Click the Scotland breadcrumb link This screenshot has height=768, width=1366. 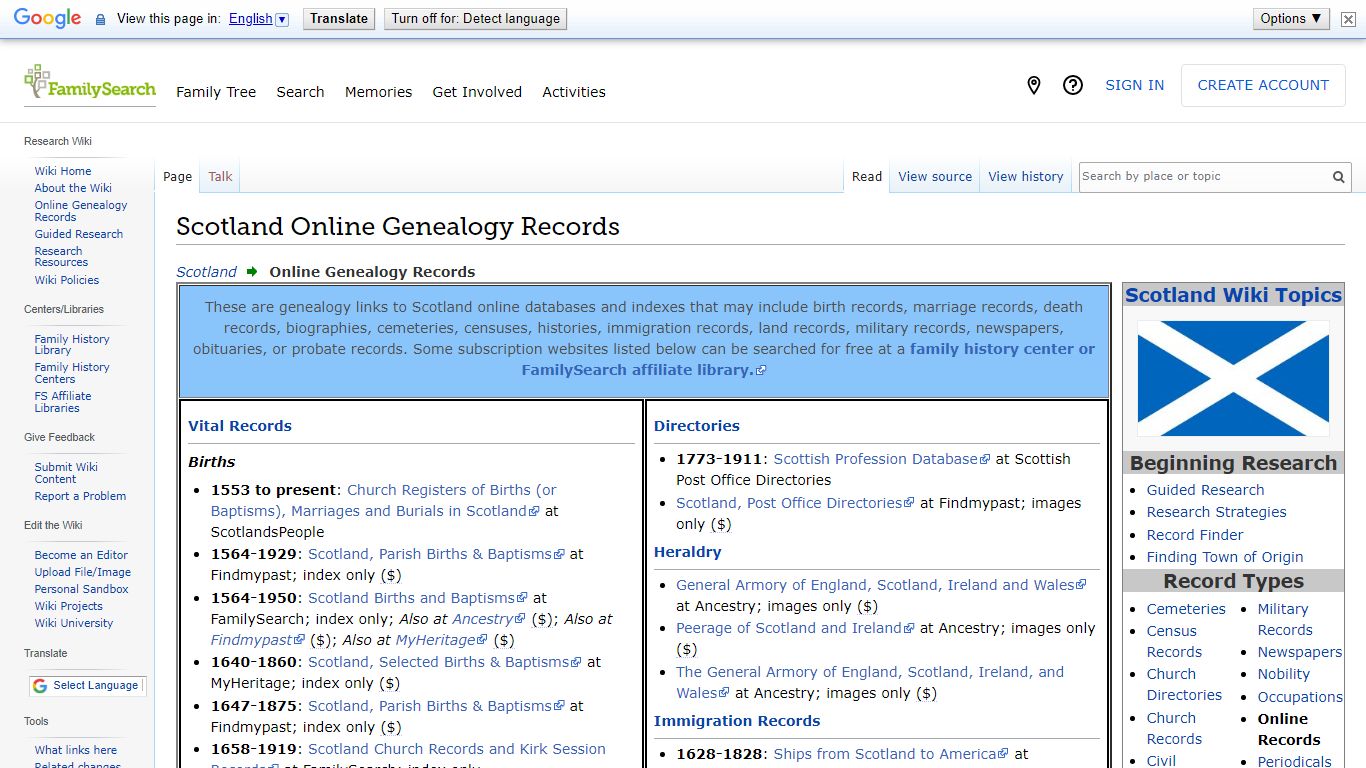click(x=206, y=272)
